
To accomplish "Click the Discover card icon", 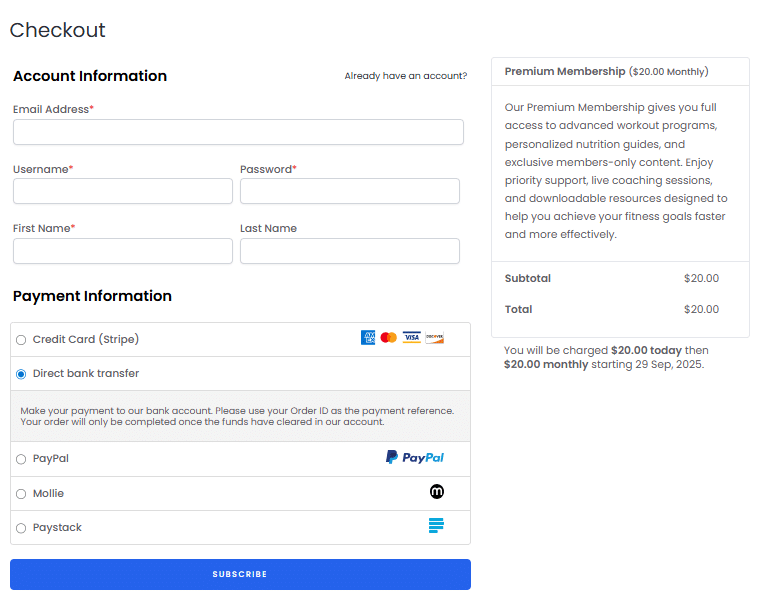I will 434,338.
